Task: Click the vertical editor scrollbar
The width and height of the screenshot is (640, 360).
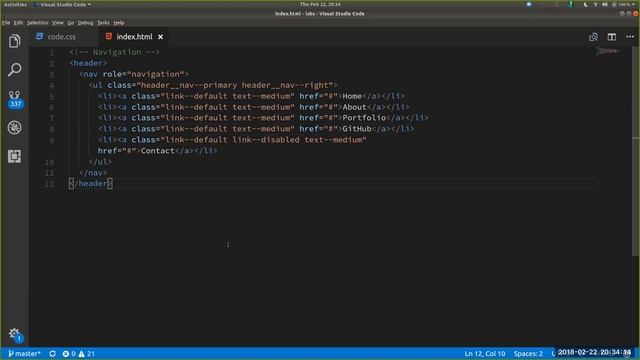Action: (x=636, y=151)
